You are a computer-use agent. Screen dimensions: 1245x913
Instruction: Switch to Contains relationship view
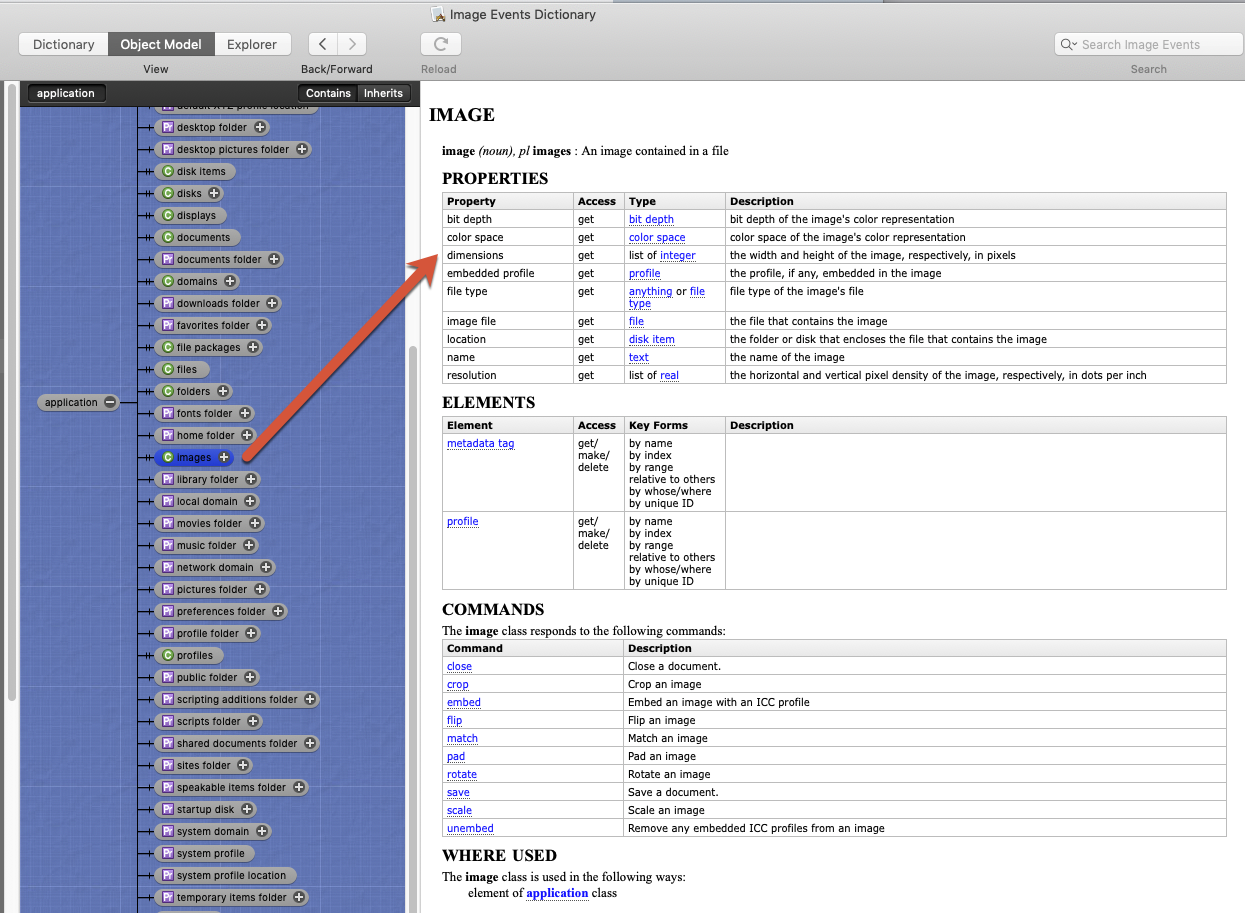(x=328, y=93)
